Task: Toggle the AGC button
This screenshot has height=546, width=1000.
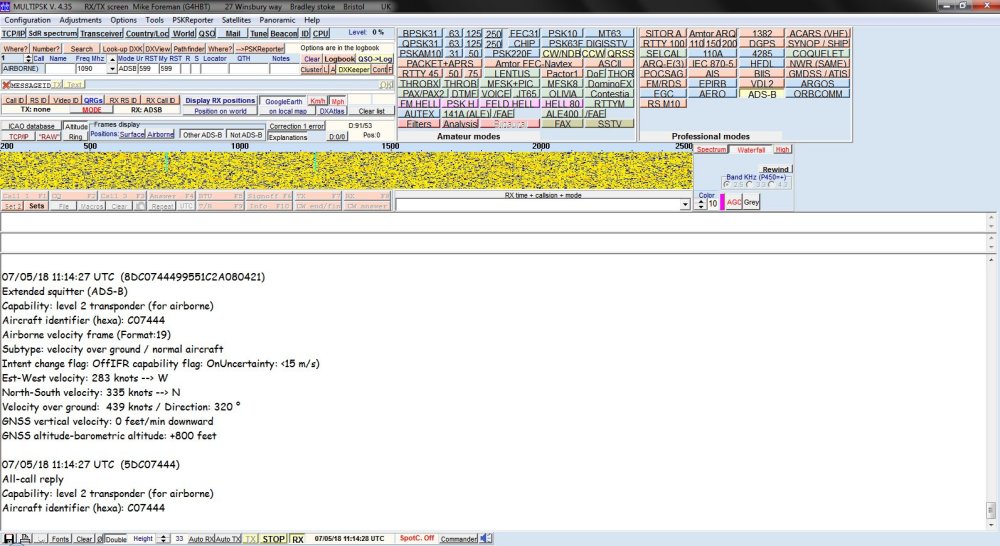Action: click(734, 202)
